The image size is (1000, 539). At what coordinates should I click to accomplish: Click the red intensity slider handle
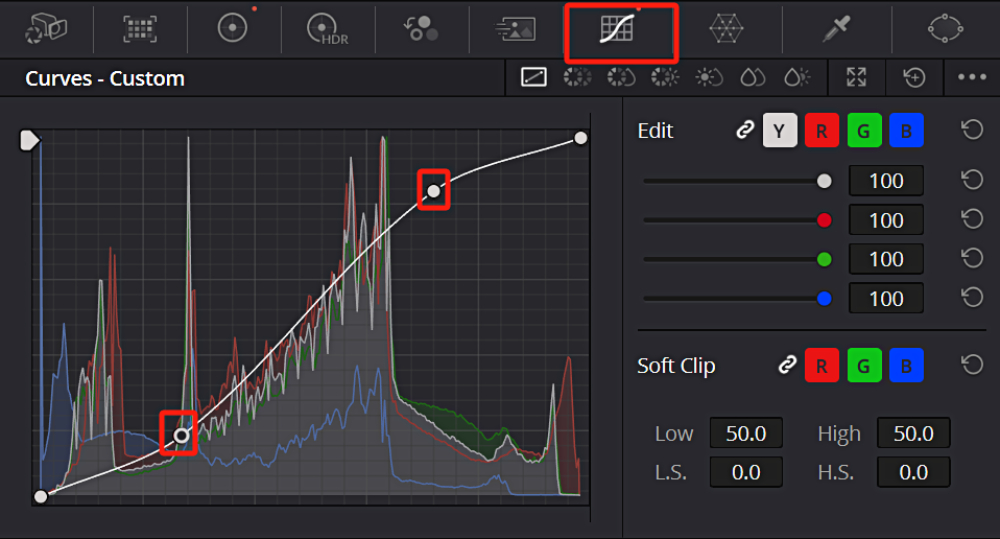(824, 221)
